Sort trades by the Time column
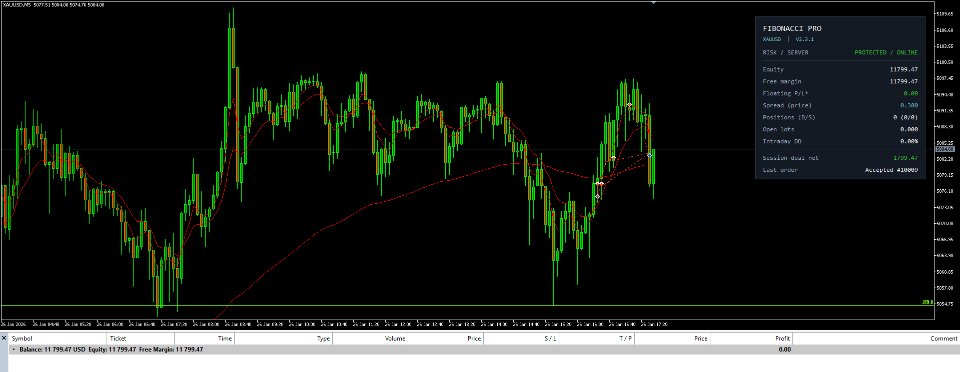This screenshot has width=960, height=372. [x=225, y=338]
